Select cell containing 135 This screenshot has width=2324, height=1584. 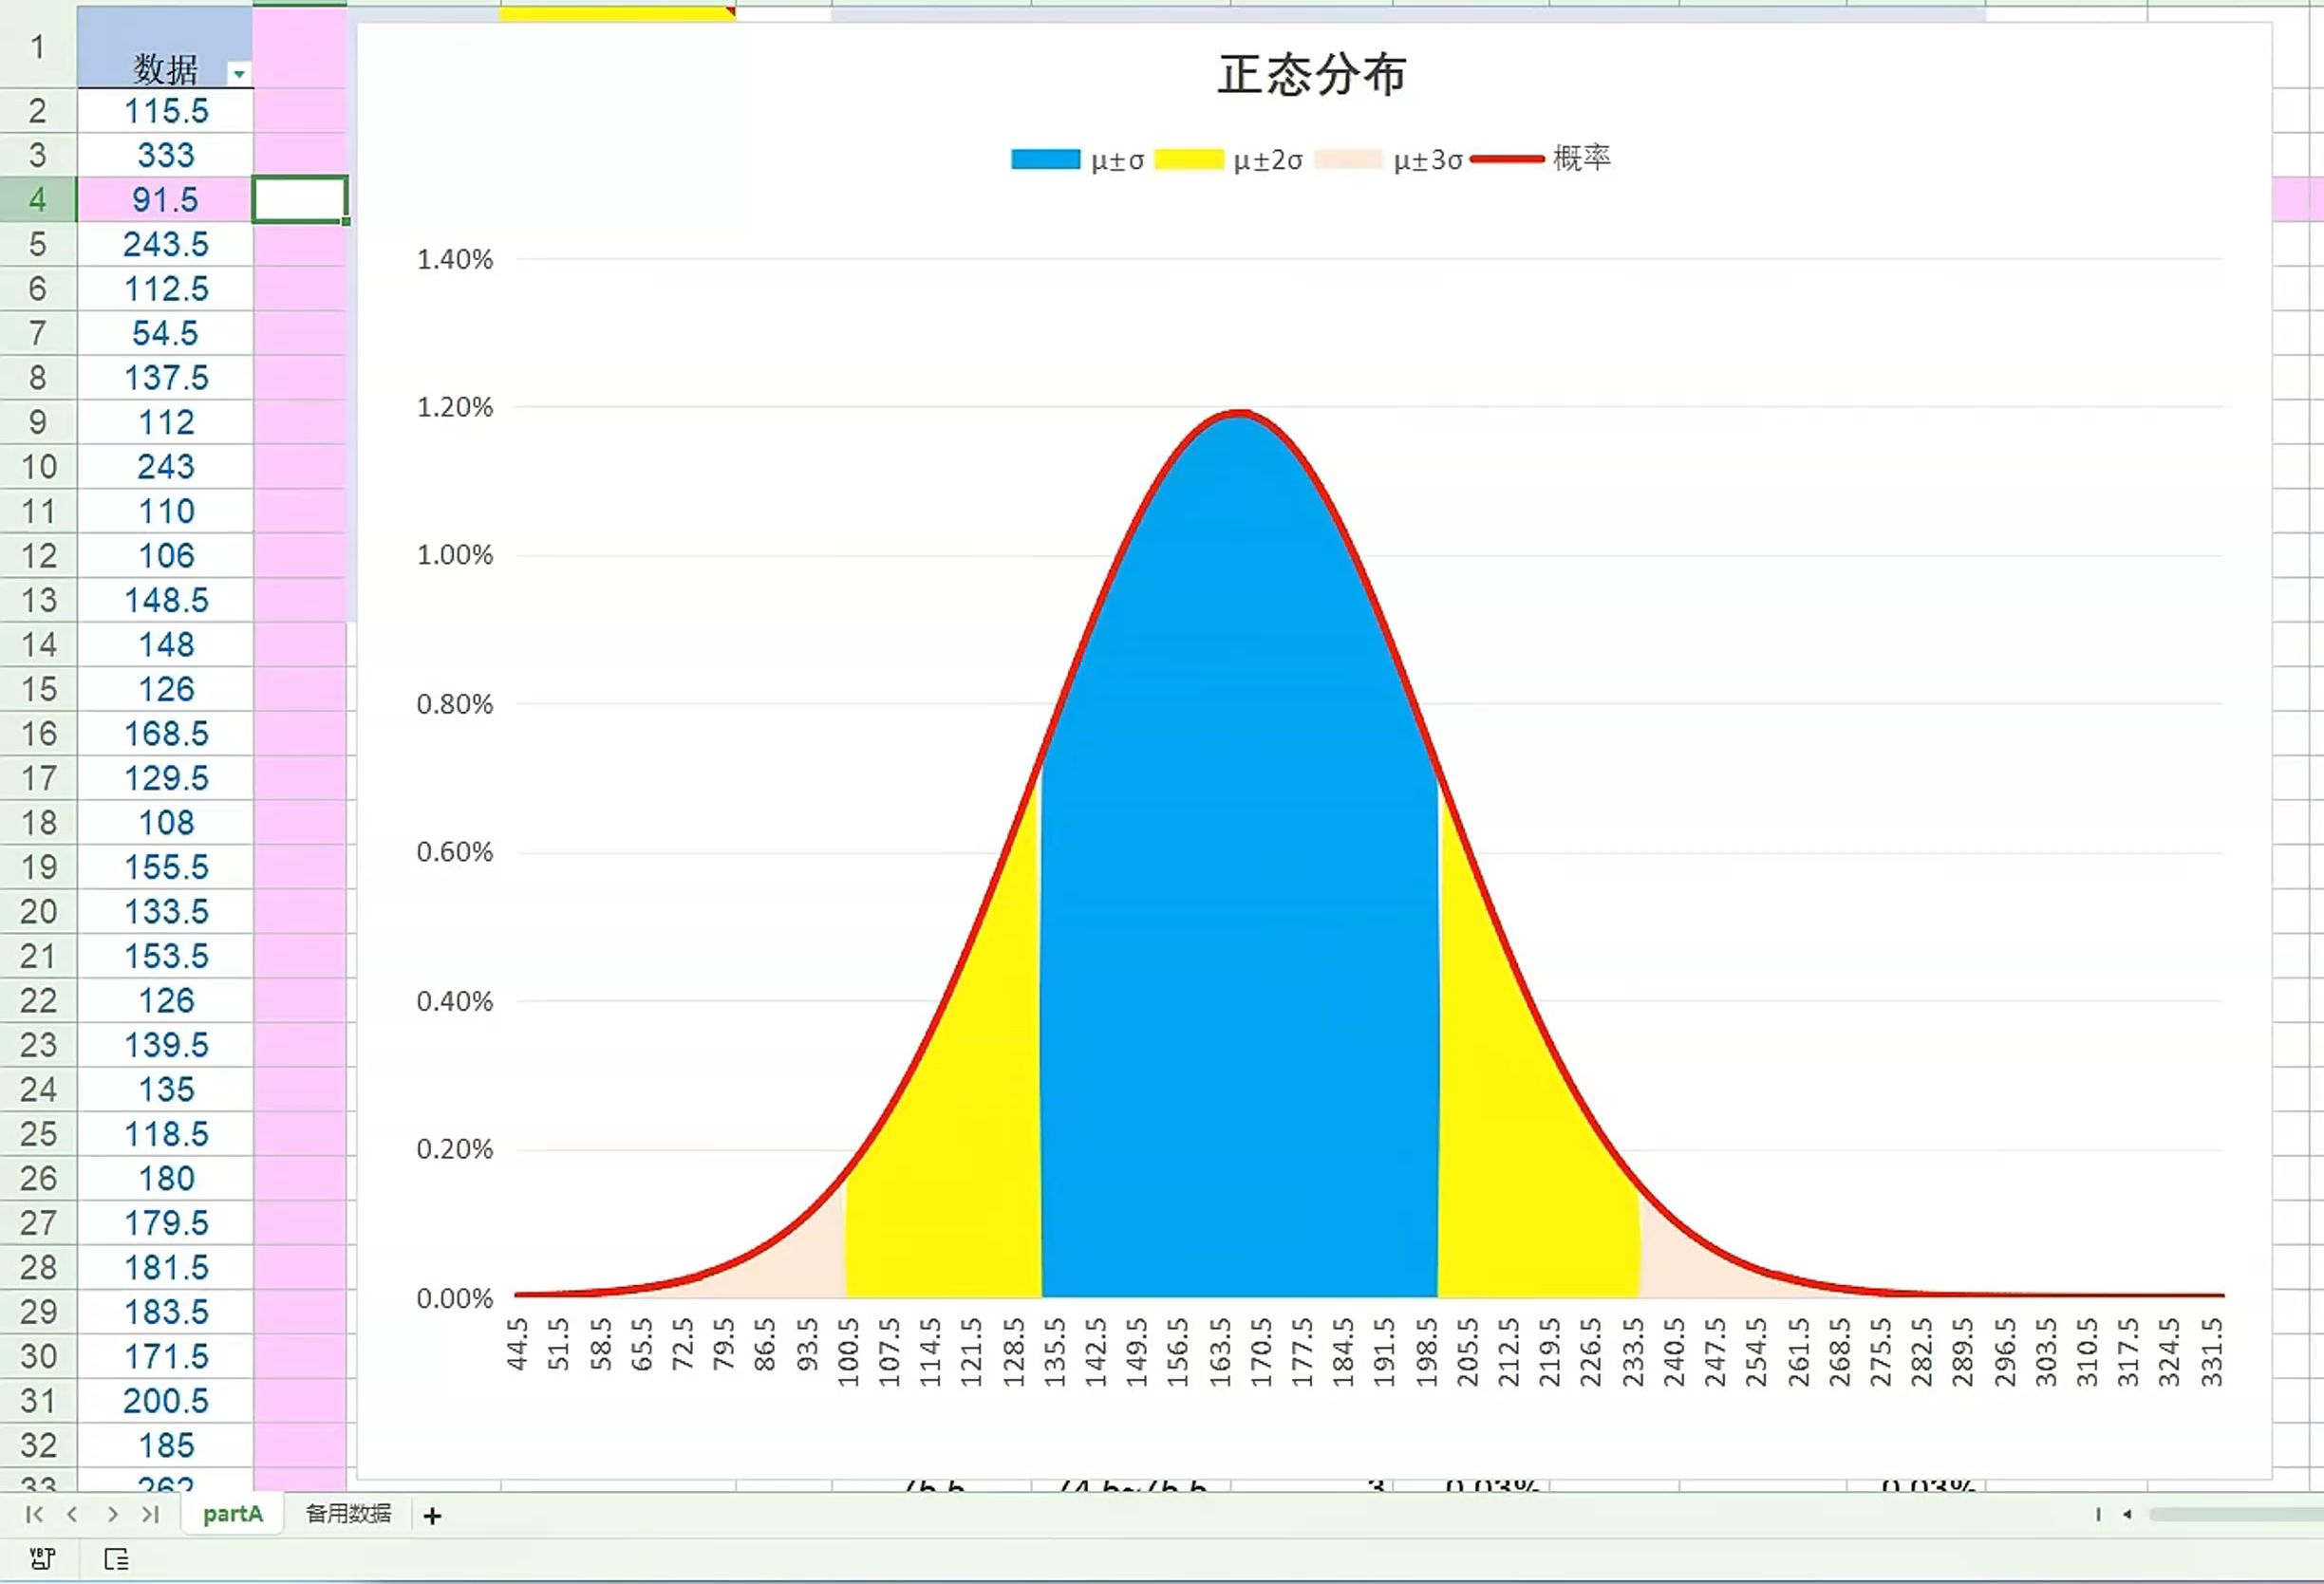[165, 1090]
